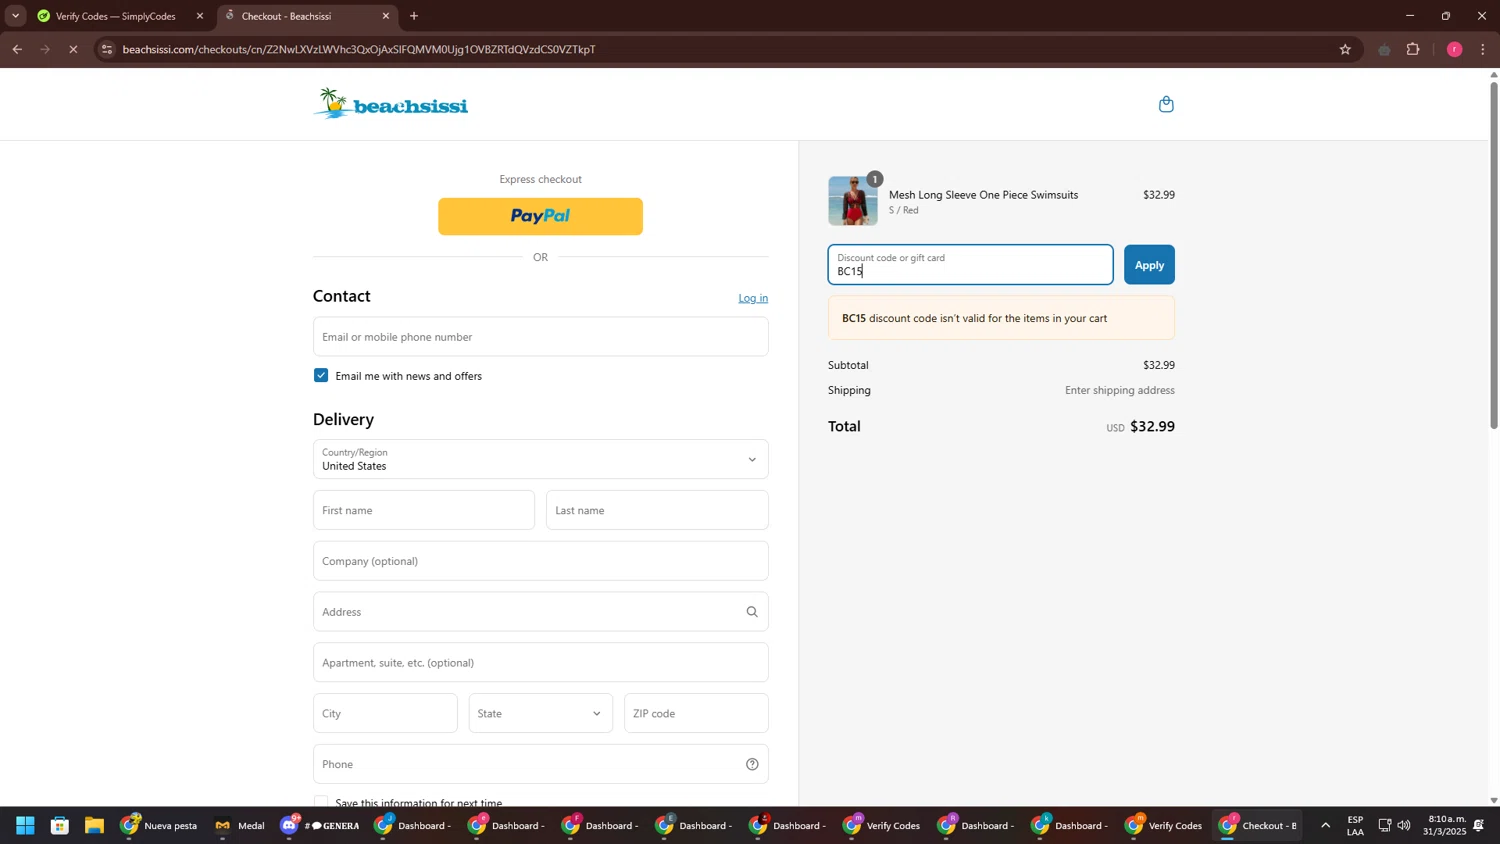Click the Discount code or gift card field
Image resolution: width=1500 pixels, height=844 pixels.
[970, 265]
